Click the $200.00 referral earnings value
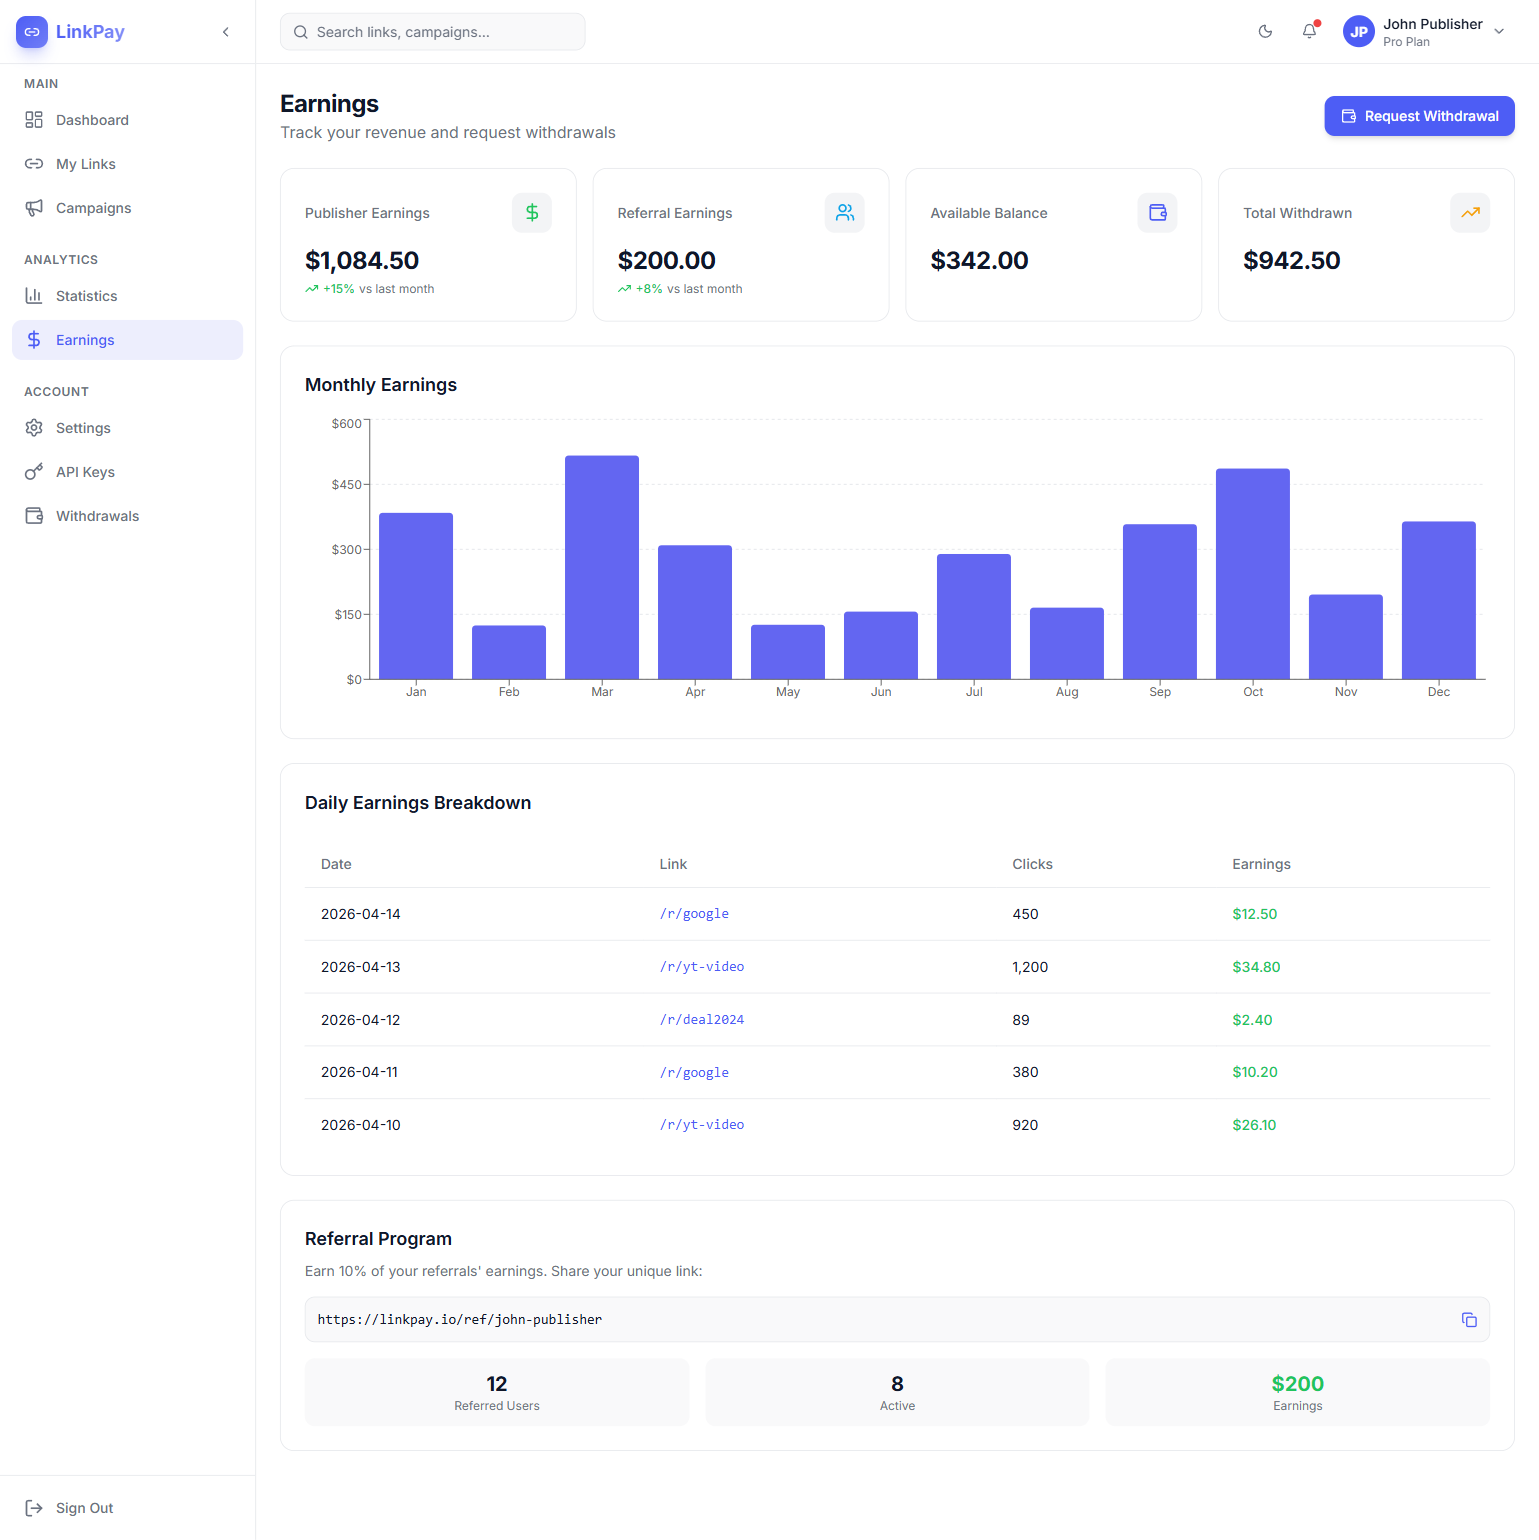 (x=667, y=261)
